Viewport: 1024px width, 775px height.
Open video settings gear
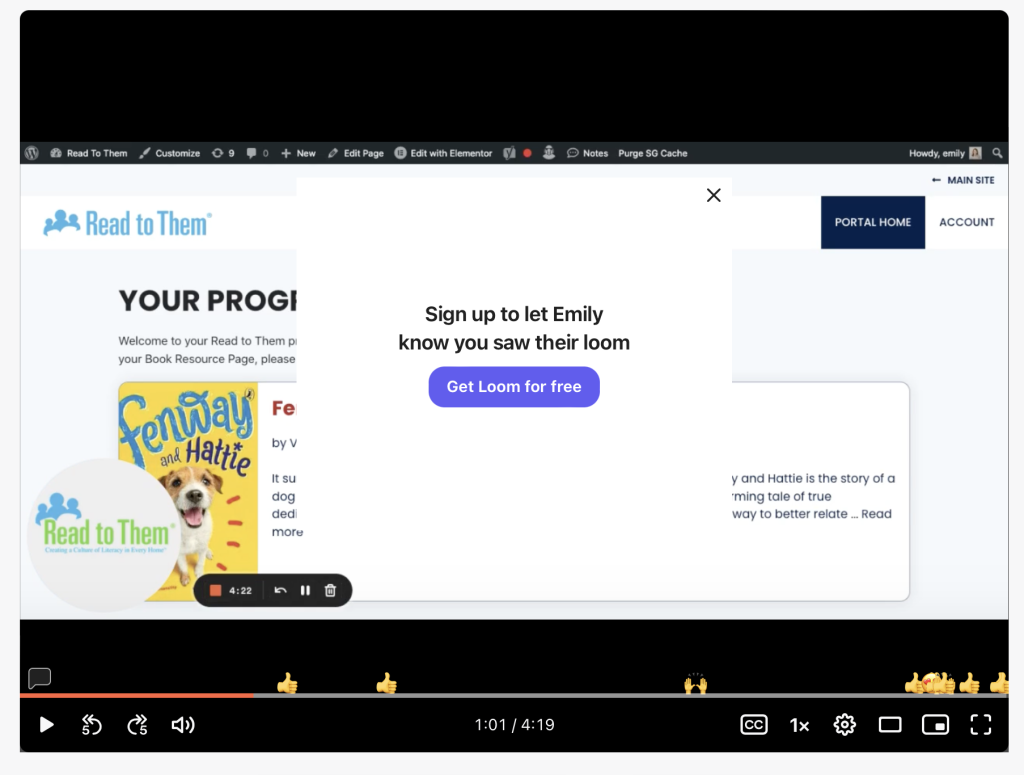(x=844, y=725)
